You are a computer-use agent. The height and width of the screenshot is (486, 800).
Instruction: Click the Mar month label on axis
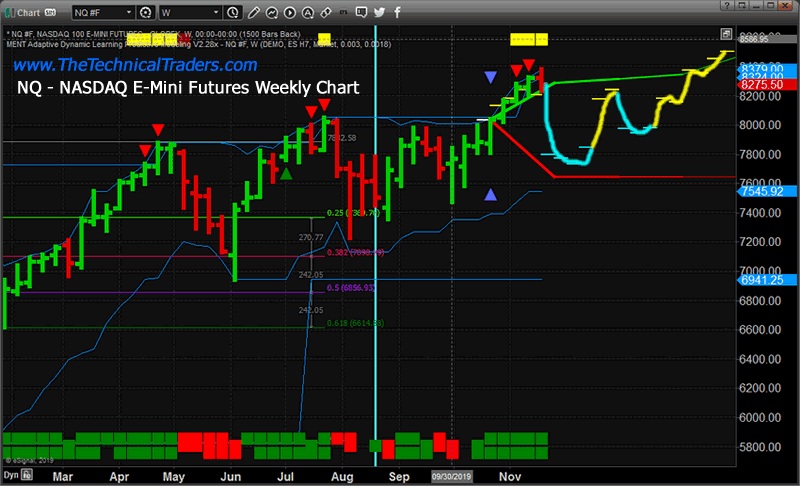pos(63,477)
